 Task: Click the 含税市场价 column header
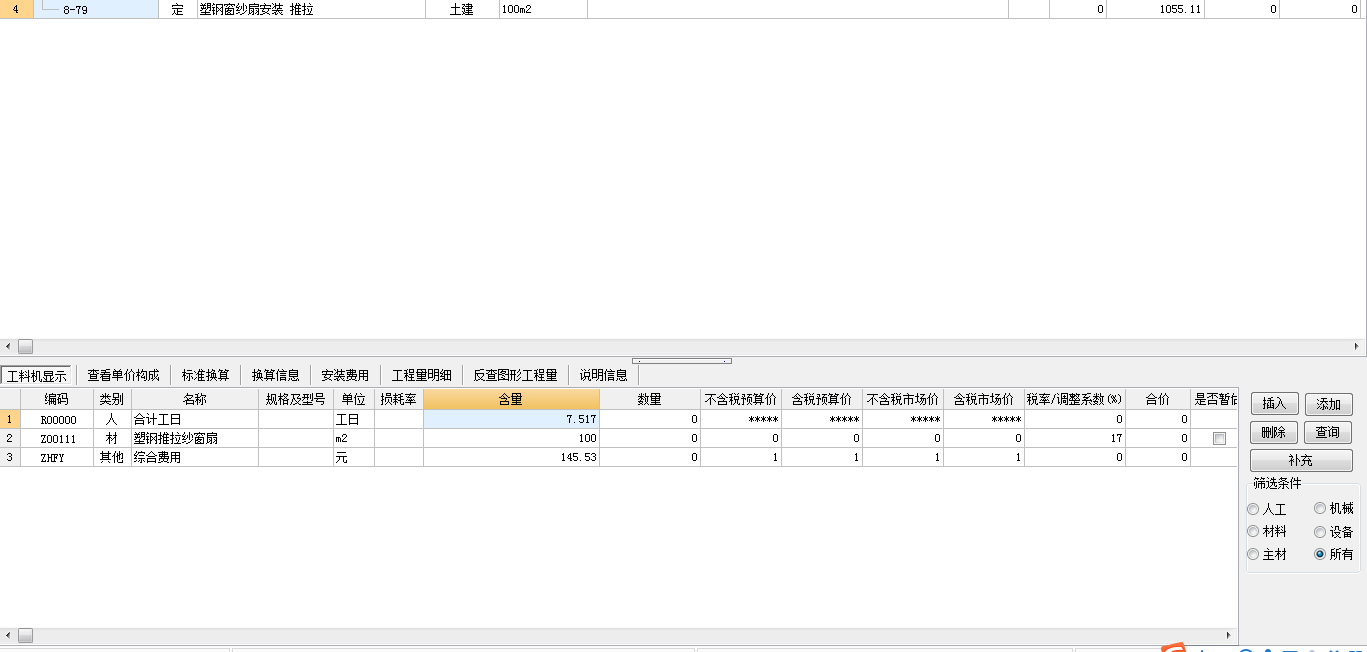click(983, 399)
